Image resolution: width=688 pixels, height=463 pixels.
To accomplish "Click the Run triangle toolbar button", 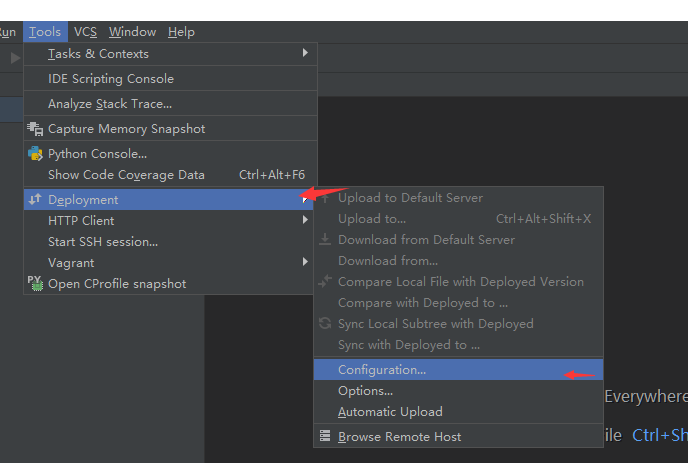I will (15, 58).
